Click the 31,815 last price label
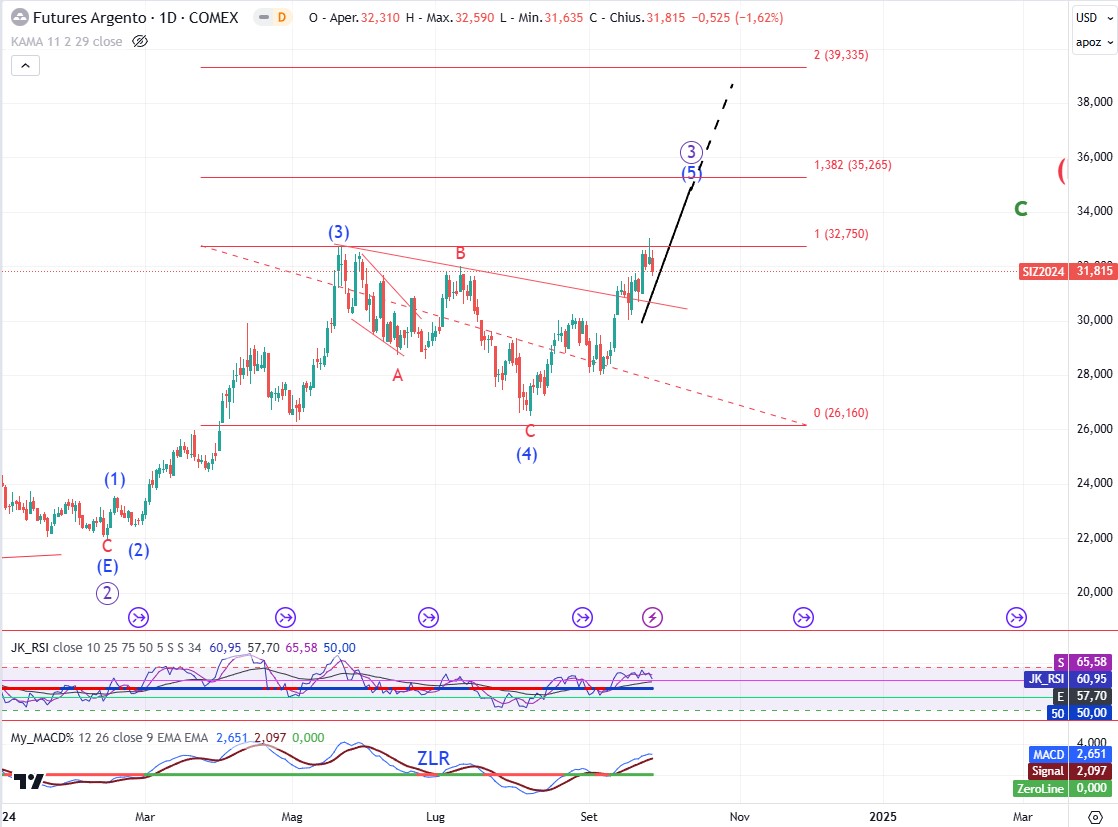 [x=1094, y=271]
